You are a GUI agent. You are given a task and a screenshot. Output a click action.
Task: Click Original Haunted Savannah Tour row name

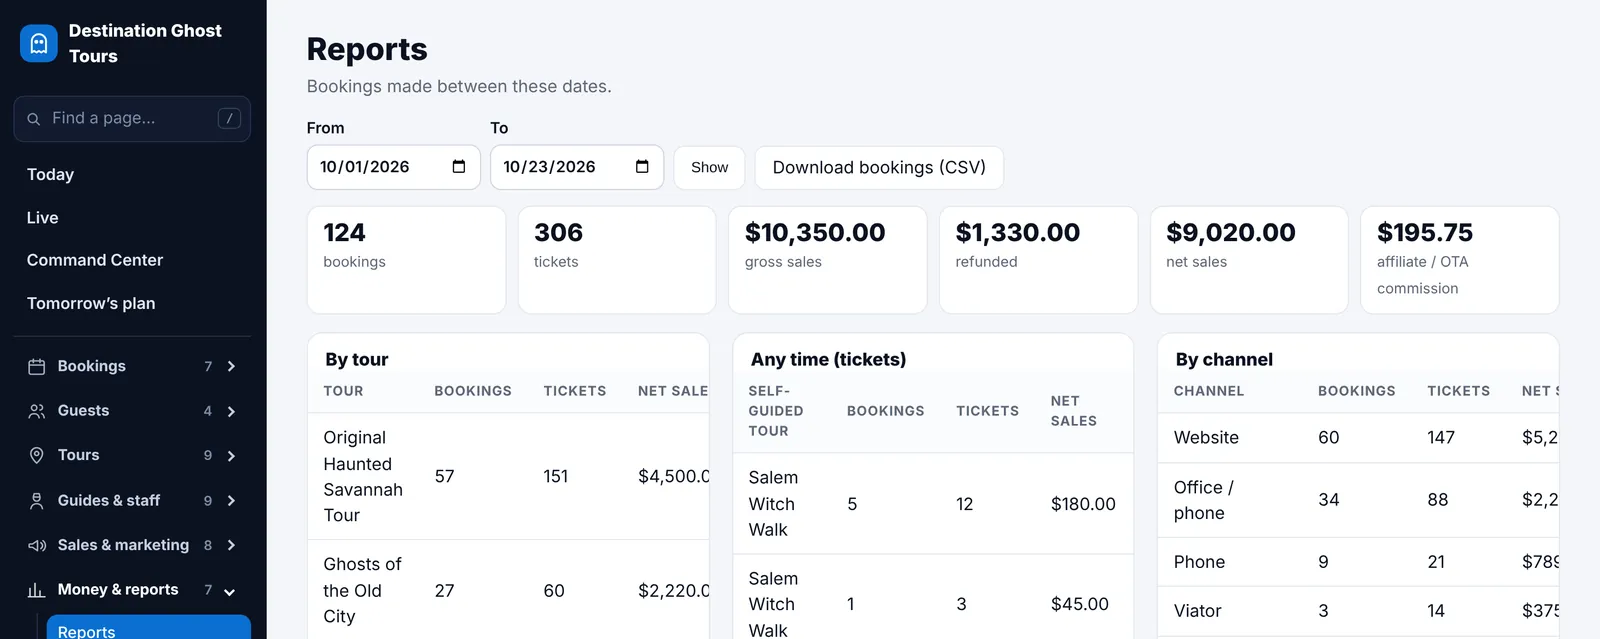click(x=363, y=476)
